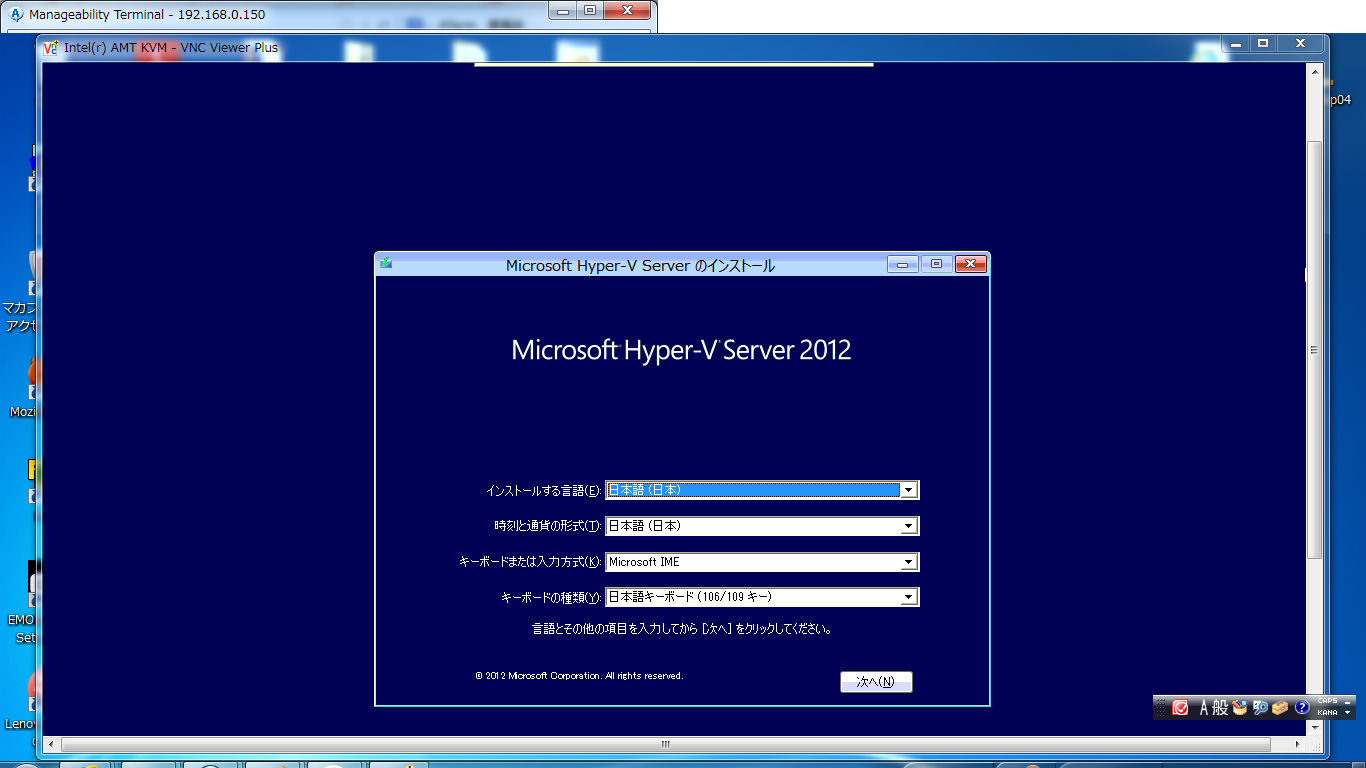Maximize the VNC Viewer Plus window

1263,44
